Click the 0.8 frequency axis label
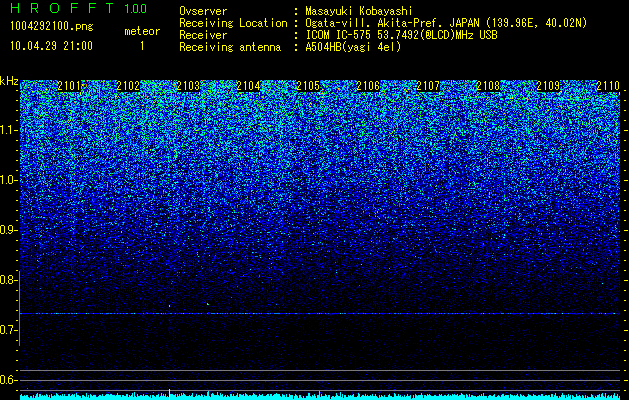The width and height of the screenshot is (629, 400). 8,280
